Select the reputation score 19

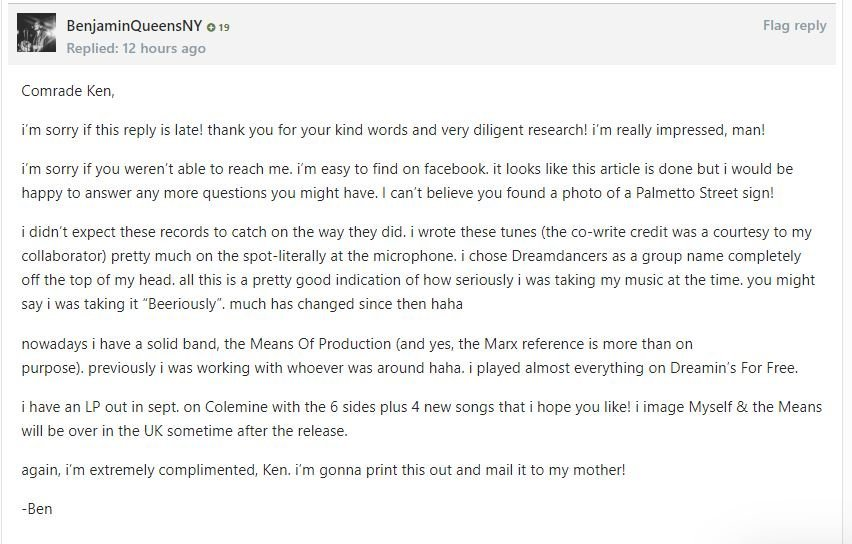pos(224,27)
